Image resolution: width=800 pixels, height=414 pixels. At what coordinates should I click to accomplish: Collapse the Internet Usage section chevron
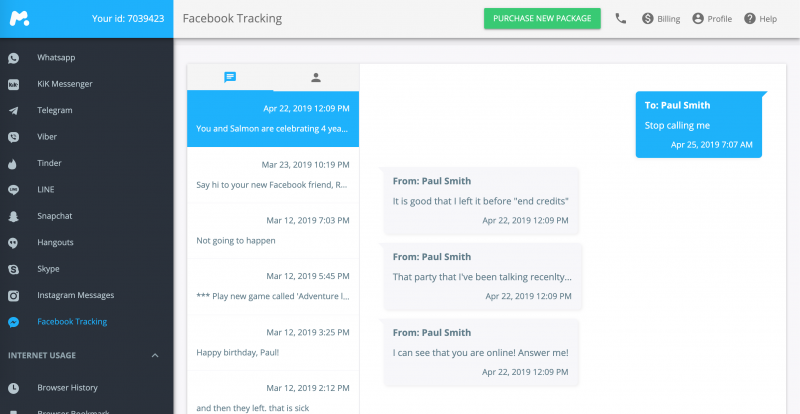[x=156, y=355]
